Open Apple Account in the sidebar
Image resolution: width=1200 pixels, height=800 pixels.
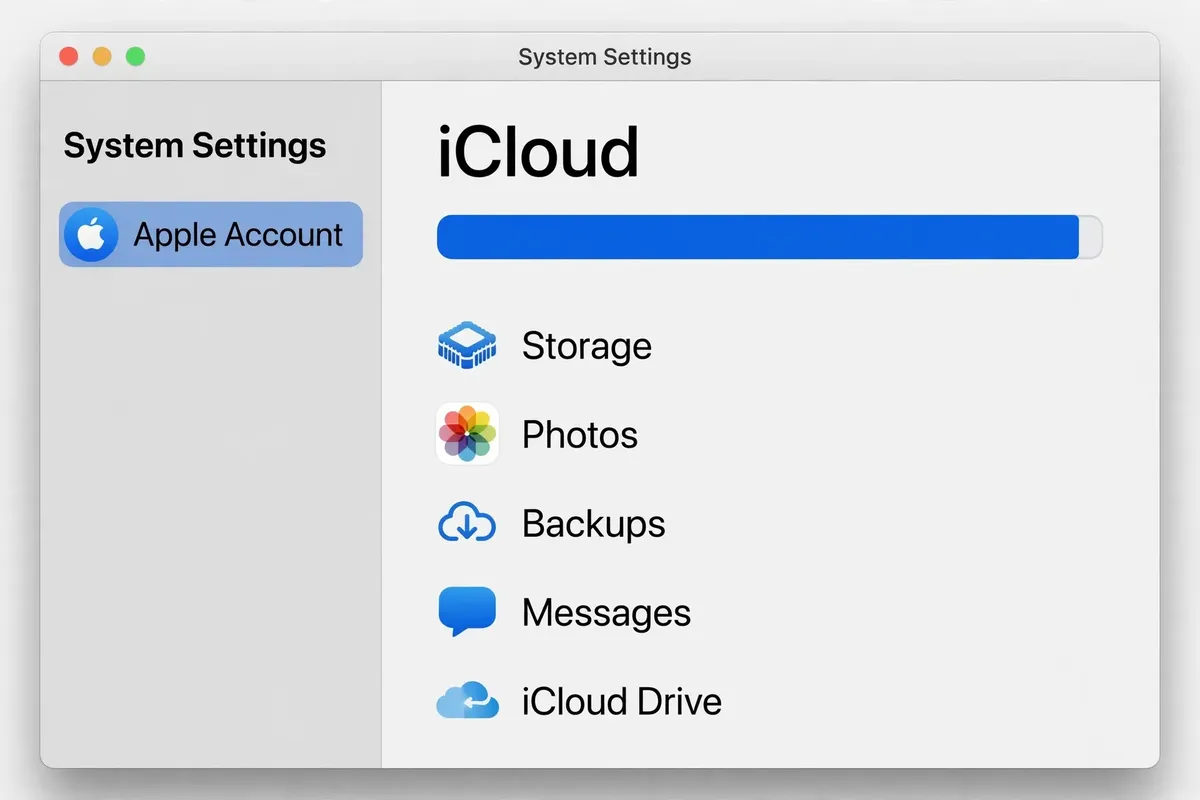(211, 235)
